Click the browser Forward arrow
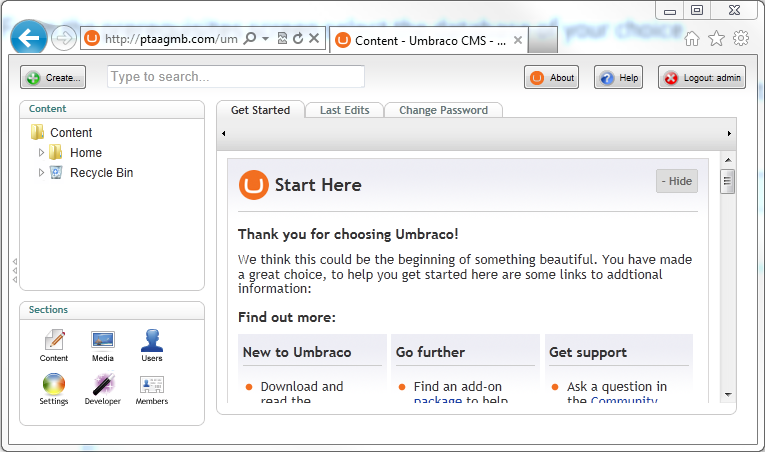The height and width of the screenshot is (452, 765). pyautogui.click(x=64, y=38)
